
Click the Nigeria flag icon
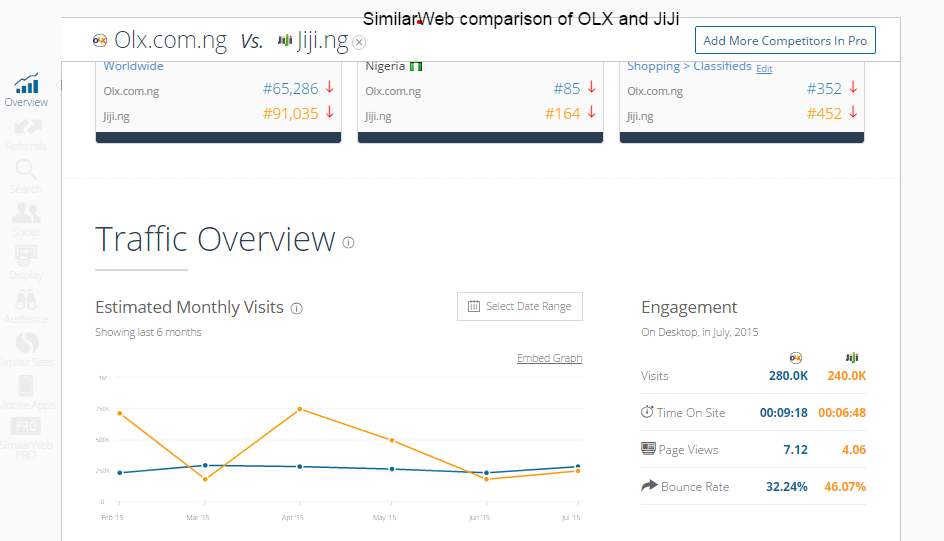pos(416,66)
